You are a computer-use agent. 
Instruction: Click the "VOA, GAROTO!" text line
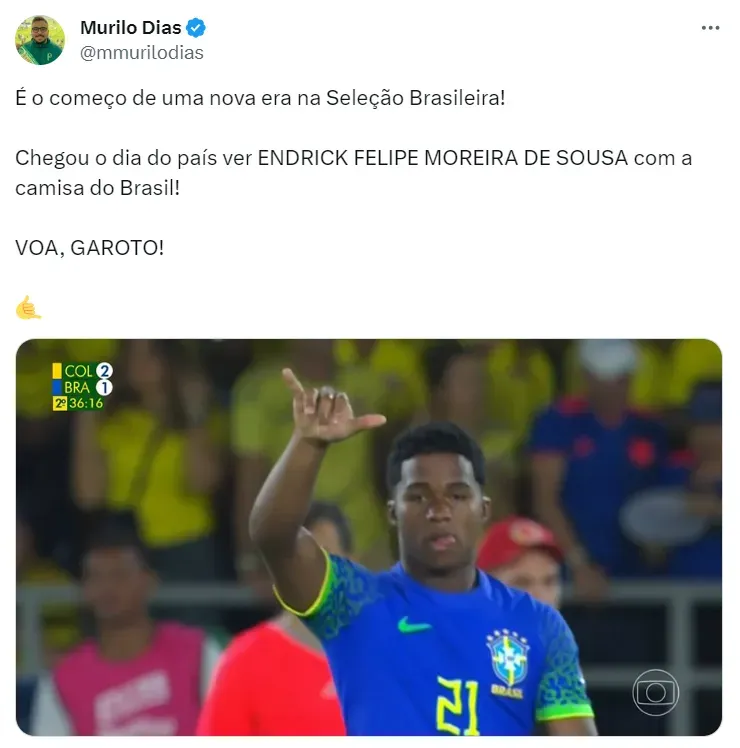click(90, 248)
